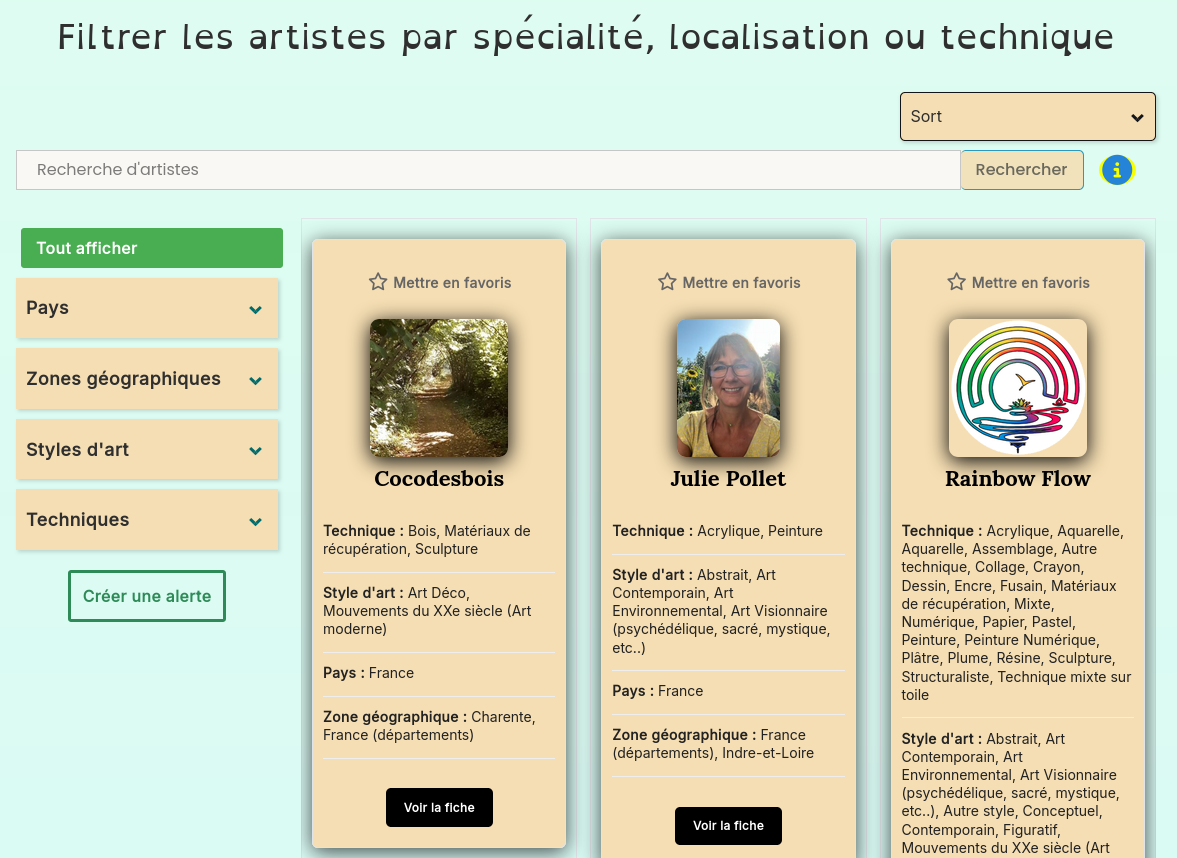Expand the Techniques filter

(x=147, y=520)
